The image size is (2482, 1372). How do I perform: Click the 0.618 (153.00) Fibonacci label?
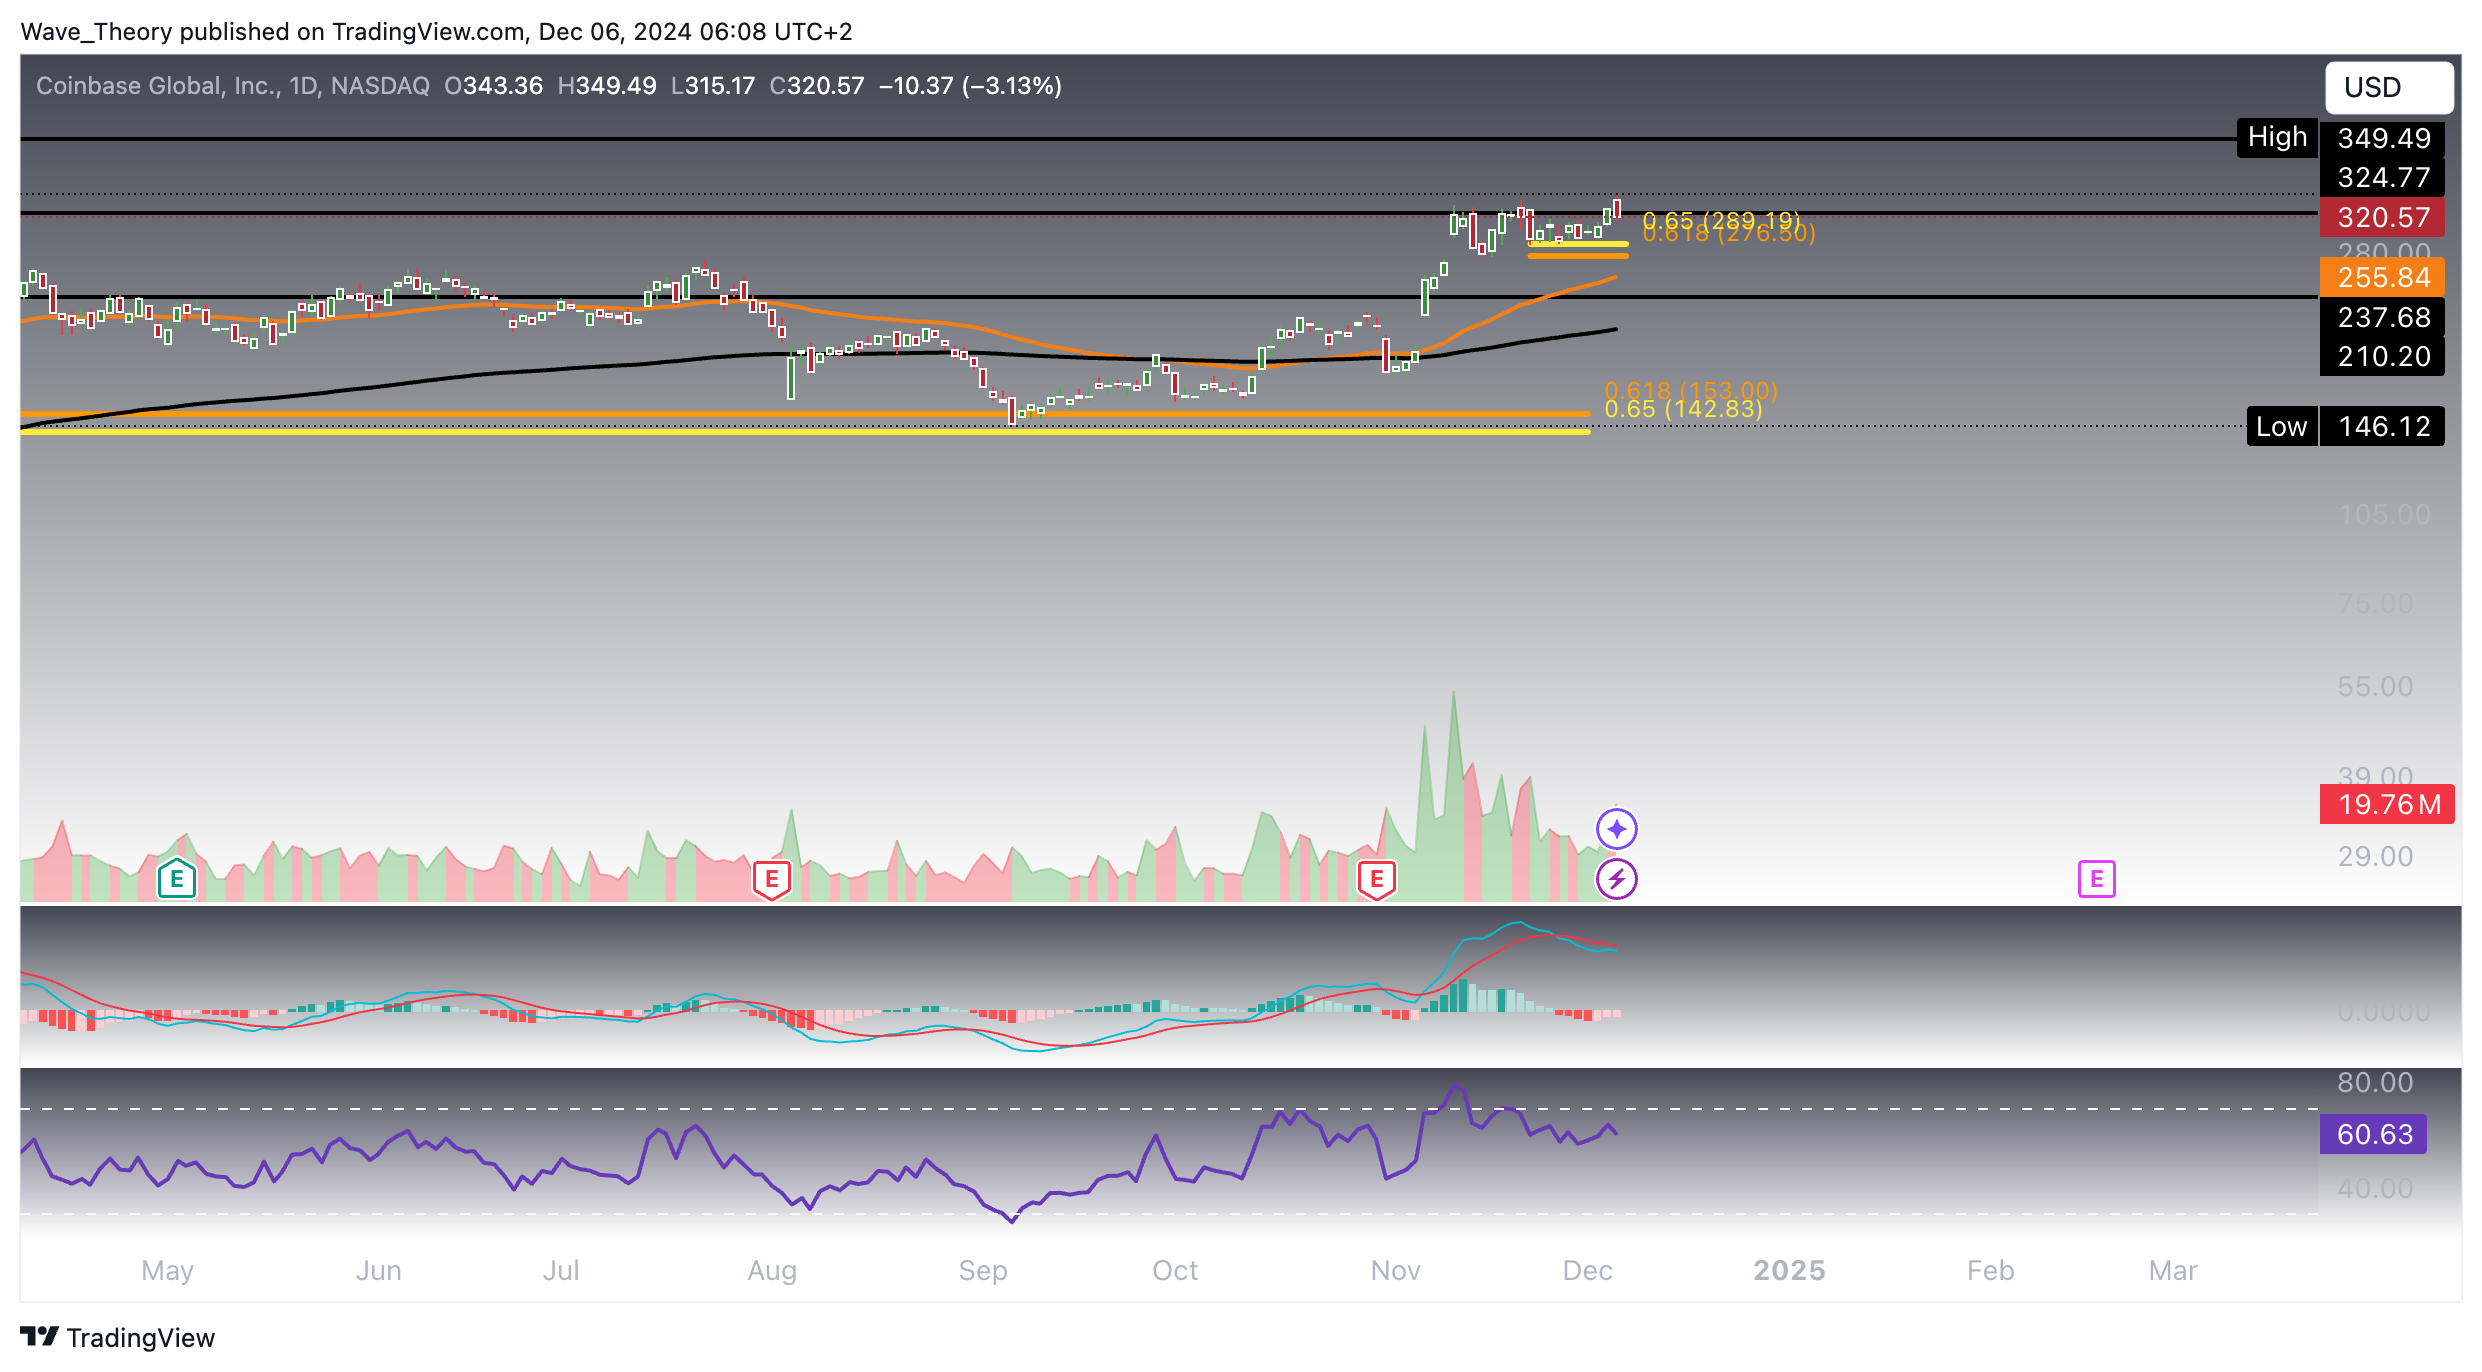click(1691, 390)
